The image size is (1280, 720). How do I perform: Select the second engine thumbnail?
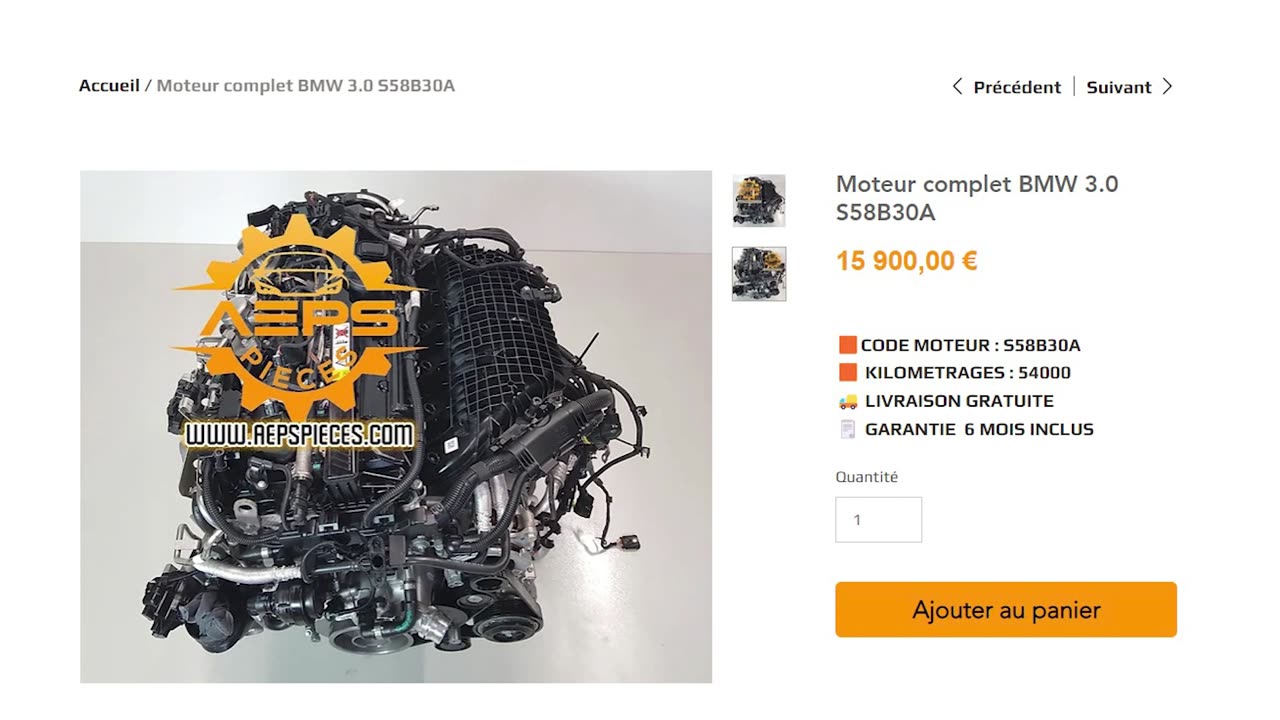759,274
